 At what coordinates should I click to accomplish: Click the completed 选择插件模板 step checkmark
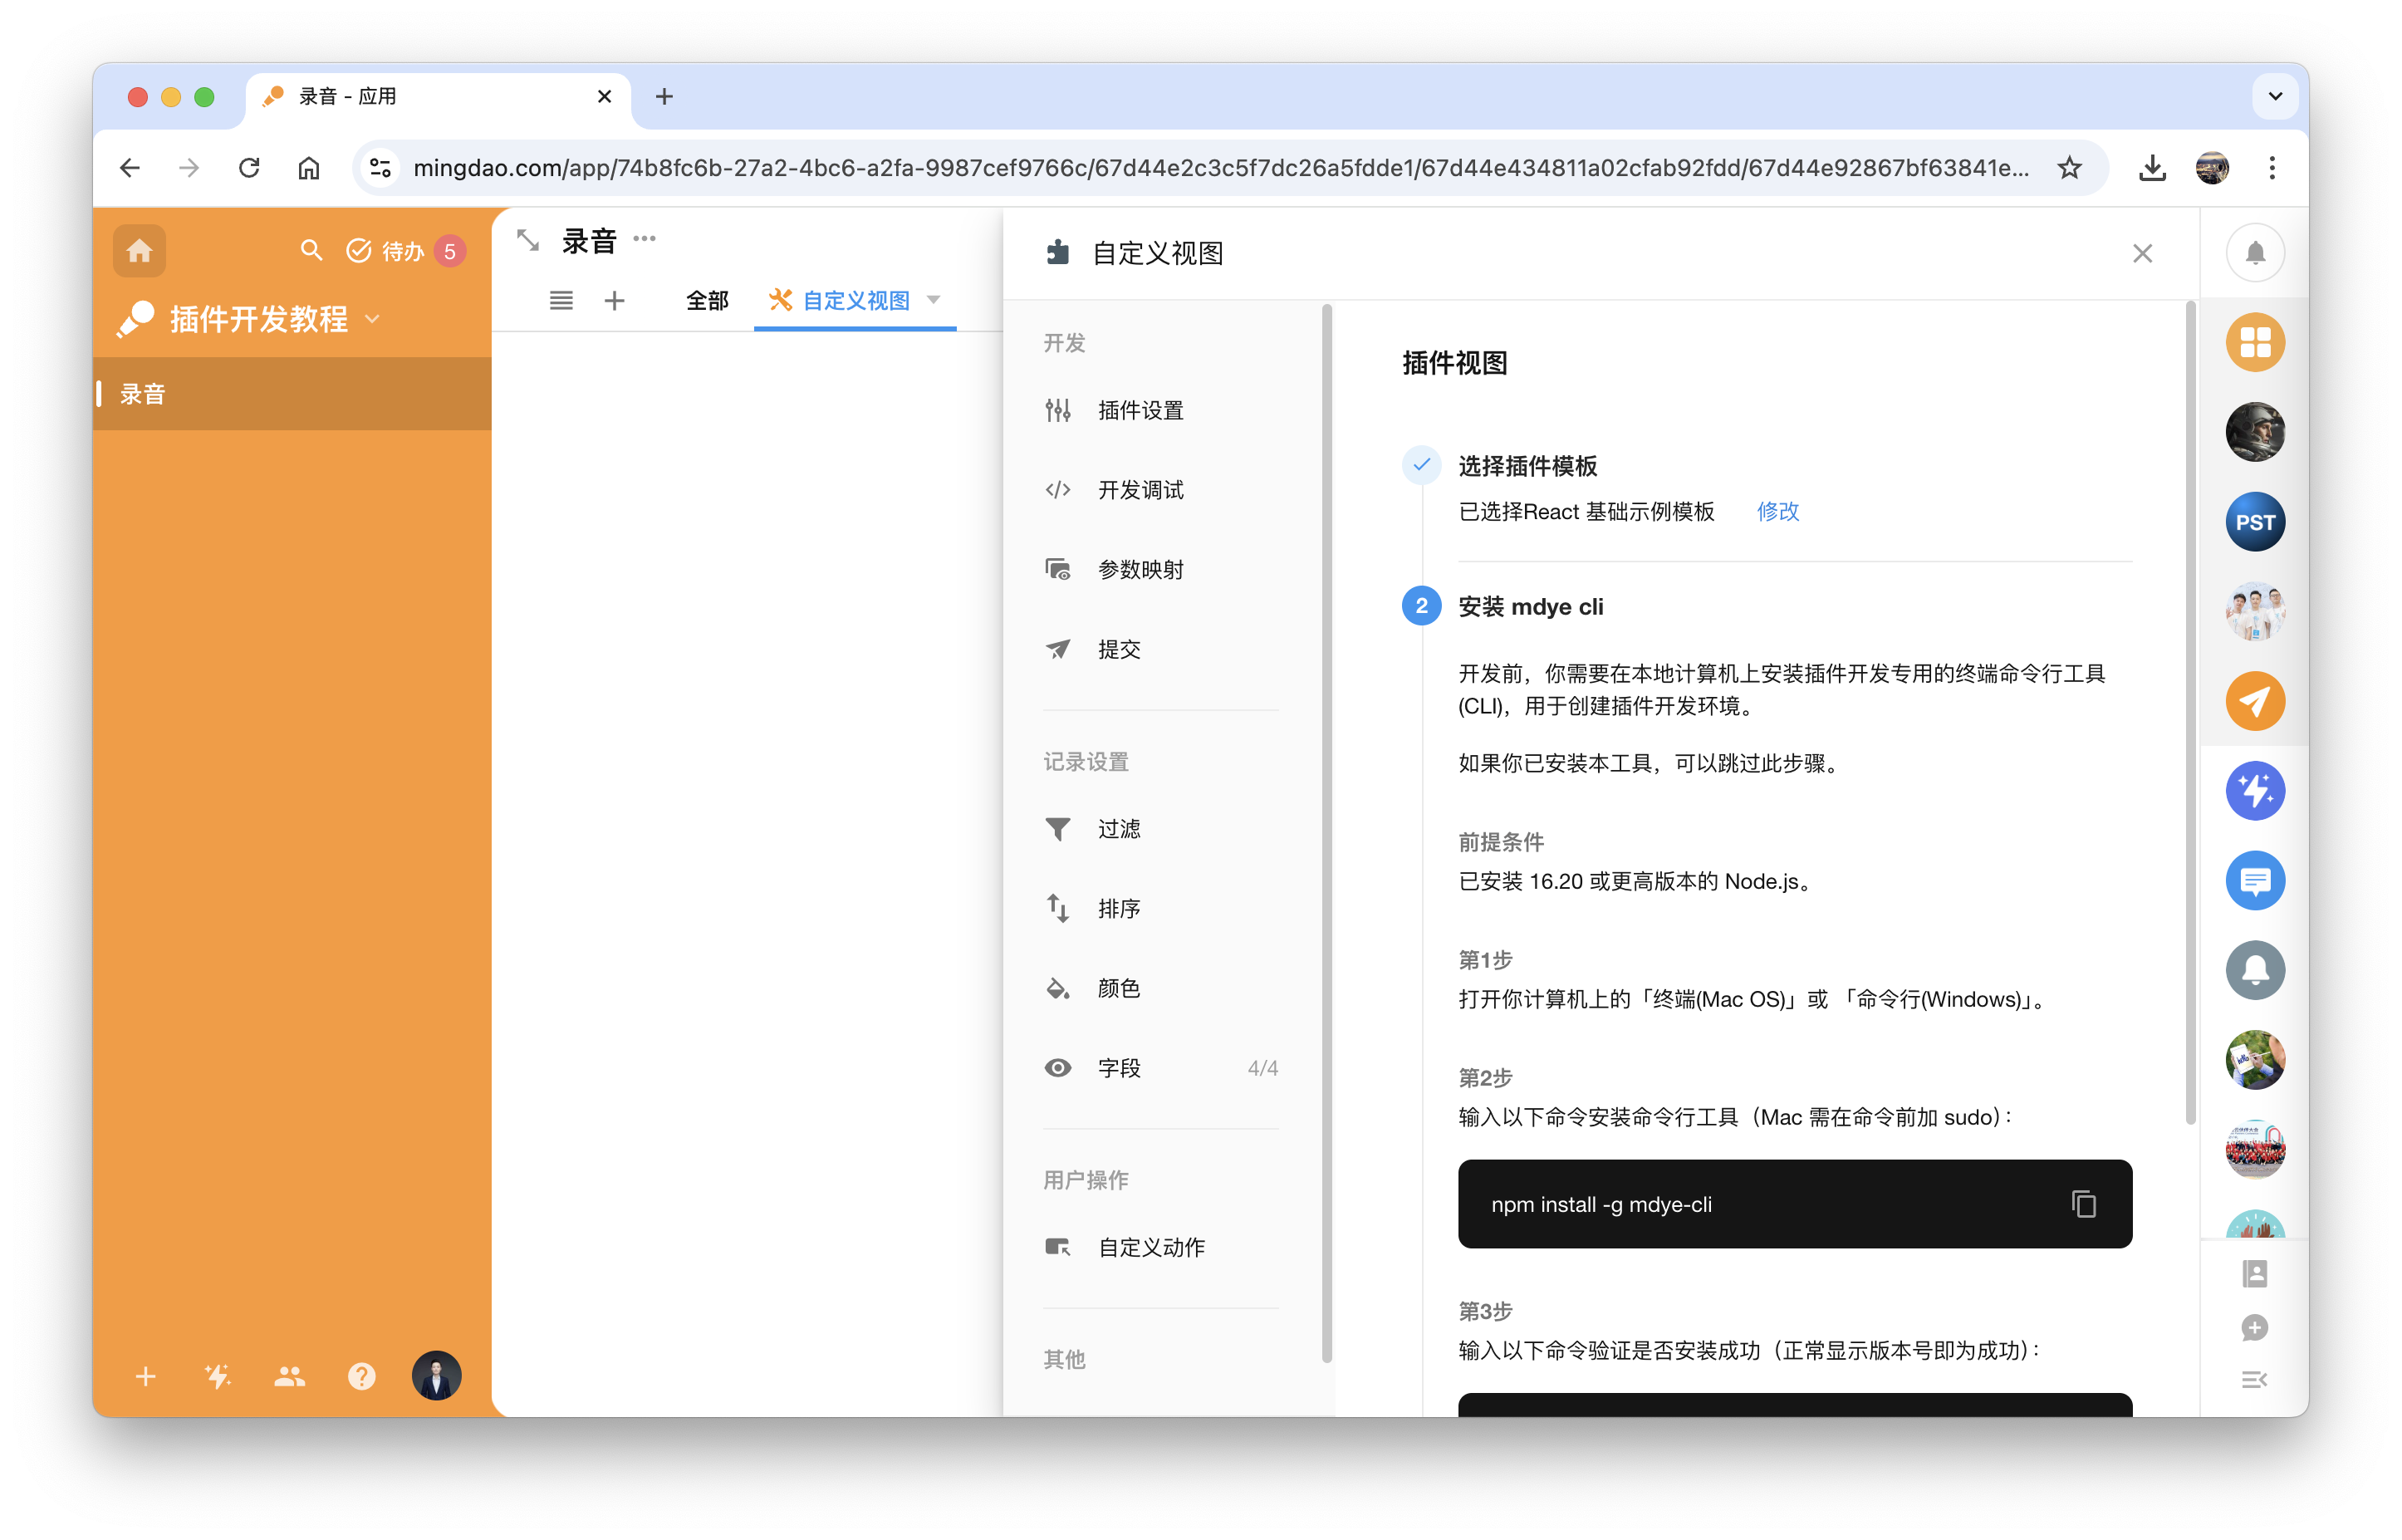(x=1421, y=465)
